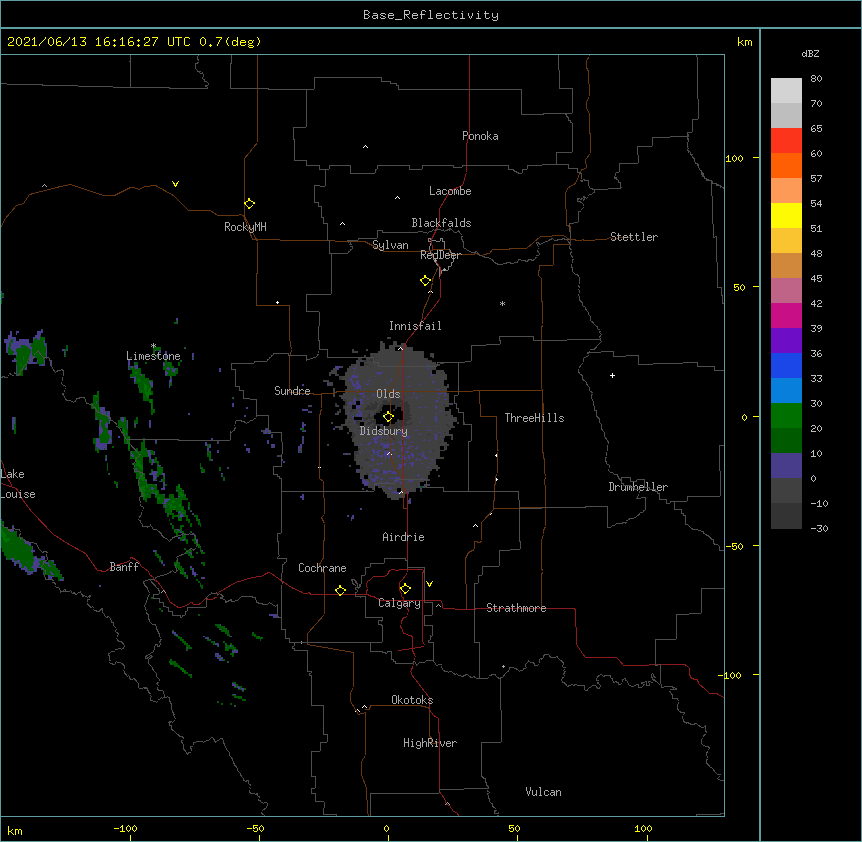Image resolution: width=862 pixels, height=842 pixels.
Task: Click yellow v marker northwest of RockyMH
Action: coord(175,184)
